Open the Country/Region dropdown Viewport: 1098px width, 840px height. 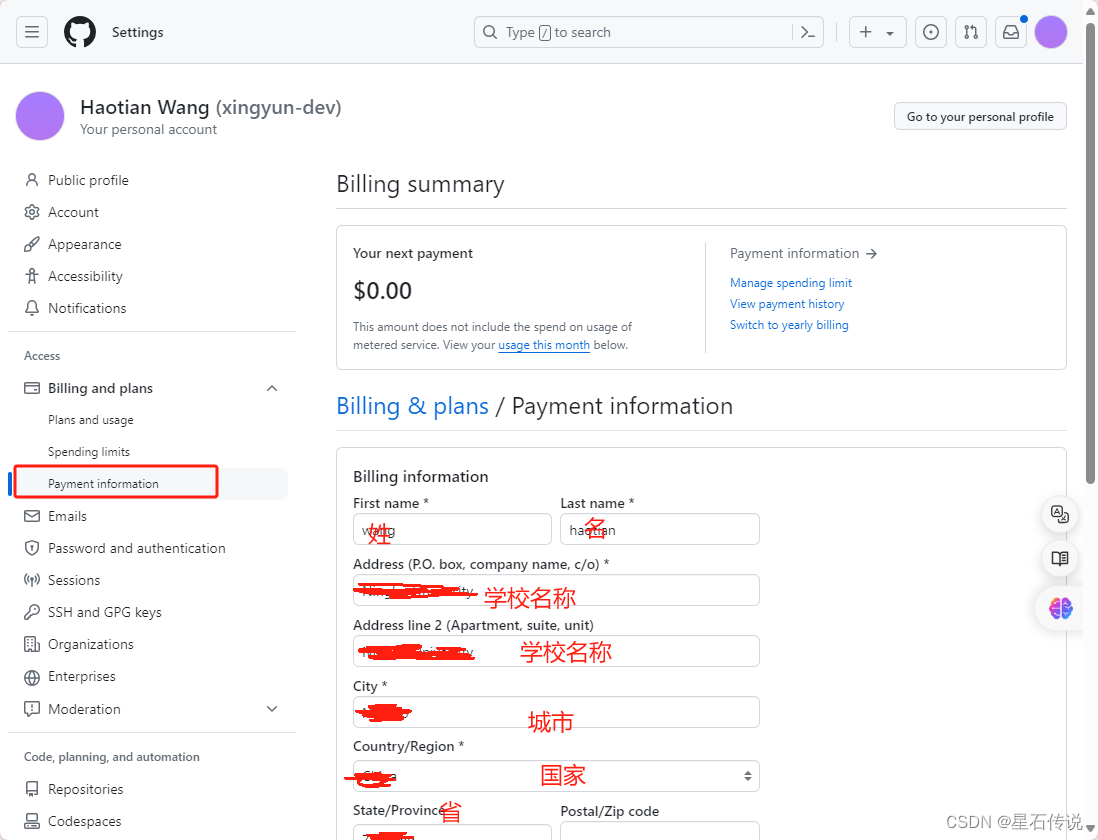pos(556,776)
